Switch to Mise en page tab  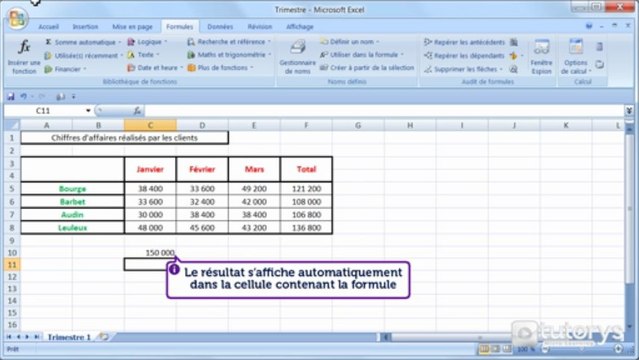(132, 27)
